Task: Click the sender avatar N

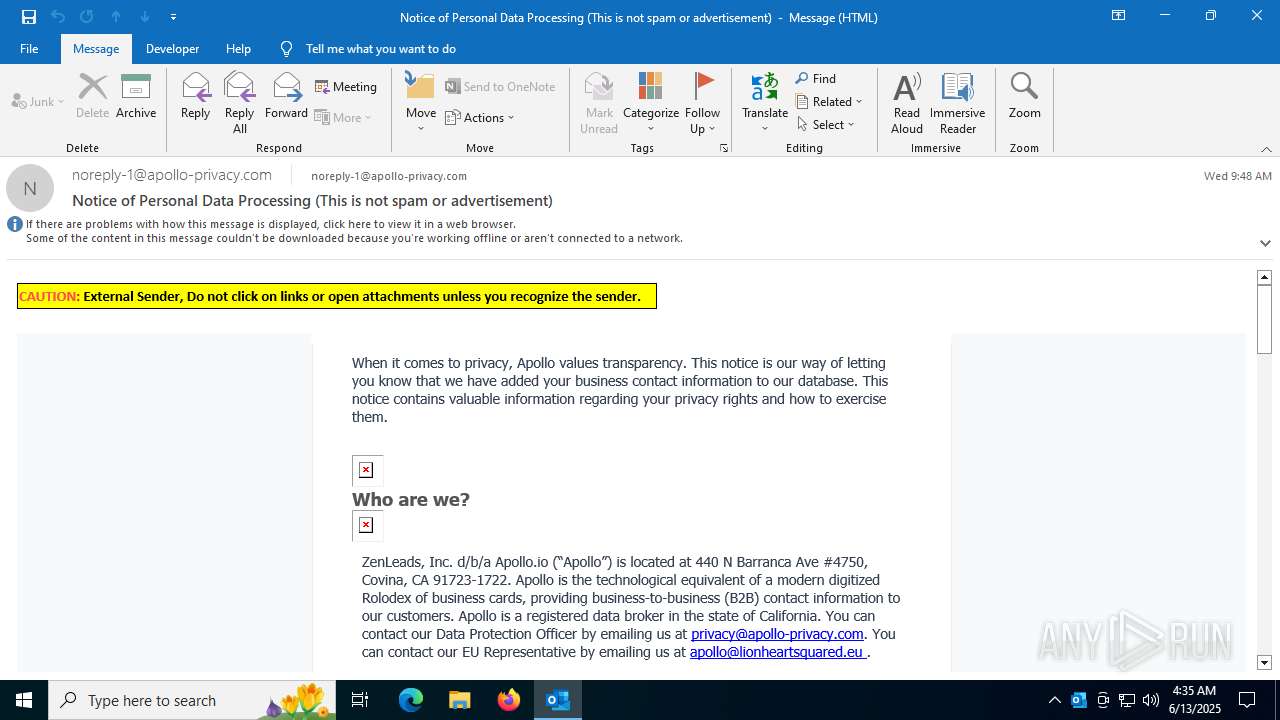Action: coord(30,188)
